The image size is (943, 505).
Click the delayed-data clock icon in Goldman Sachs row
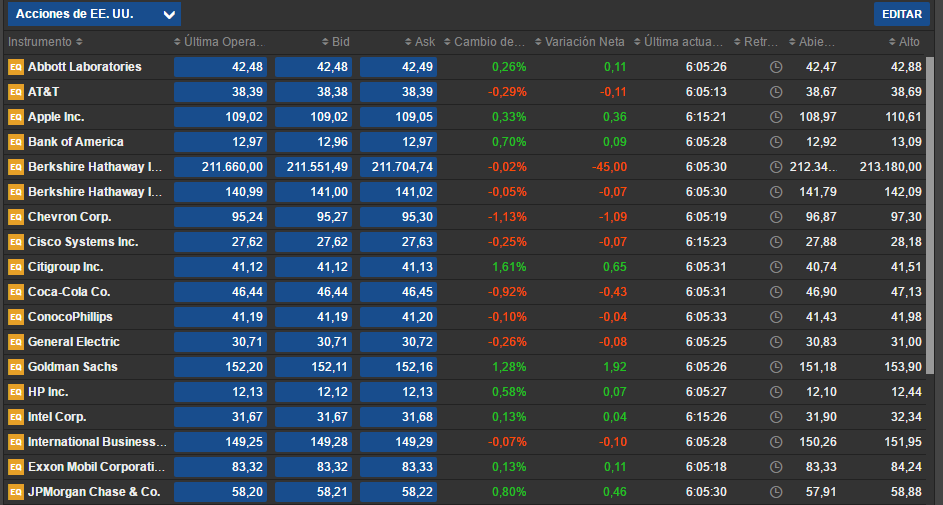[776, 367]
